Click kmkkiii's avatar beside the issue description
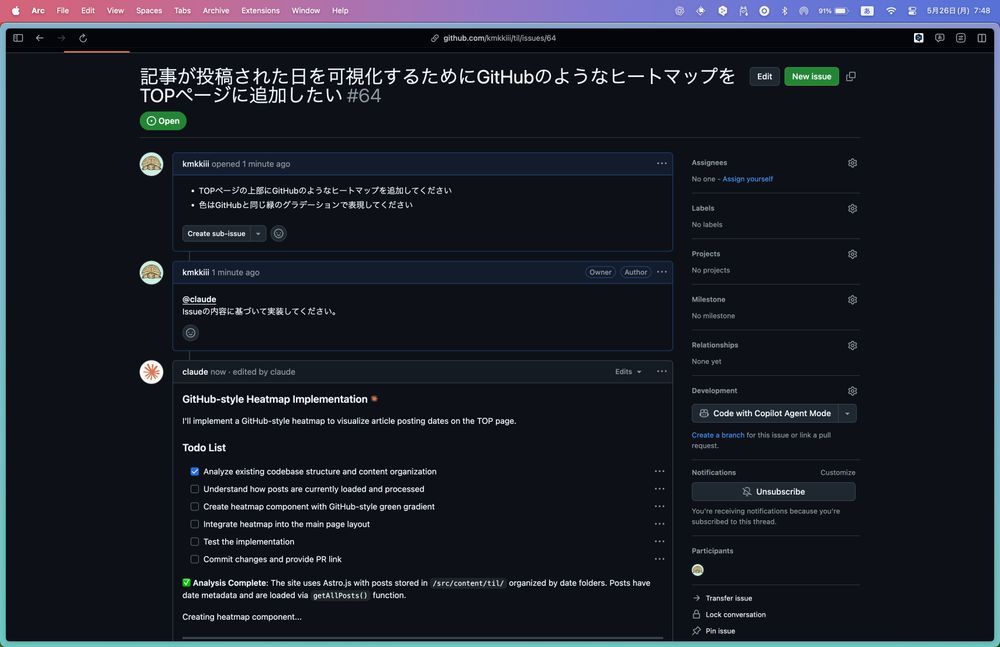1000x647 pixels. point(152,164)
